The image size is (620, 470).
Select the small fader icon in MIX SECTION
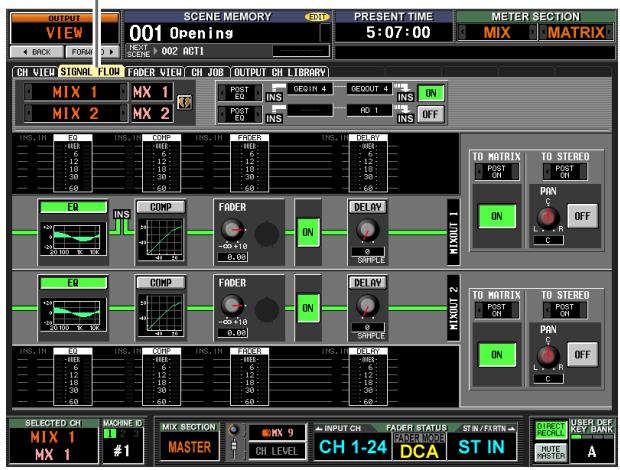[x=234, y=447]
